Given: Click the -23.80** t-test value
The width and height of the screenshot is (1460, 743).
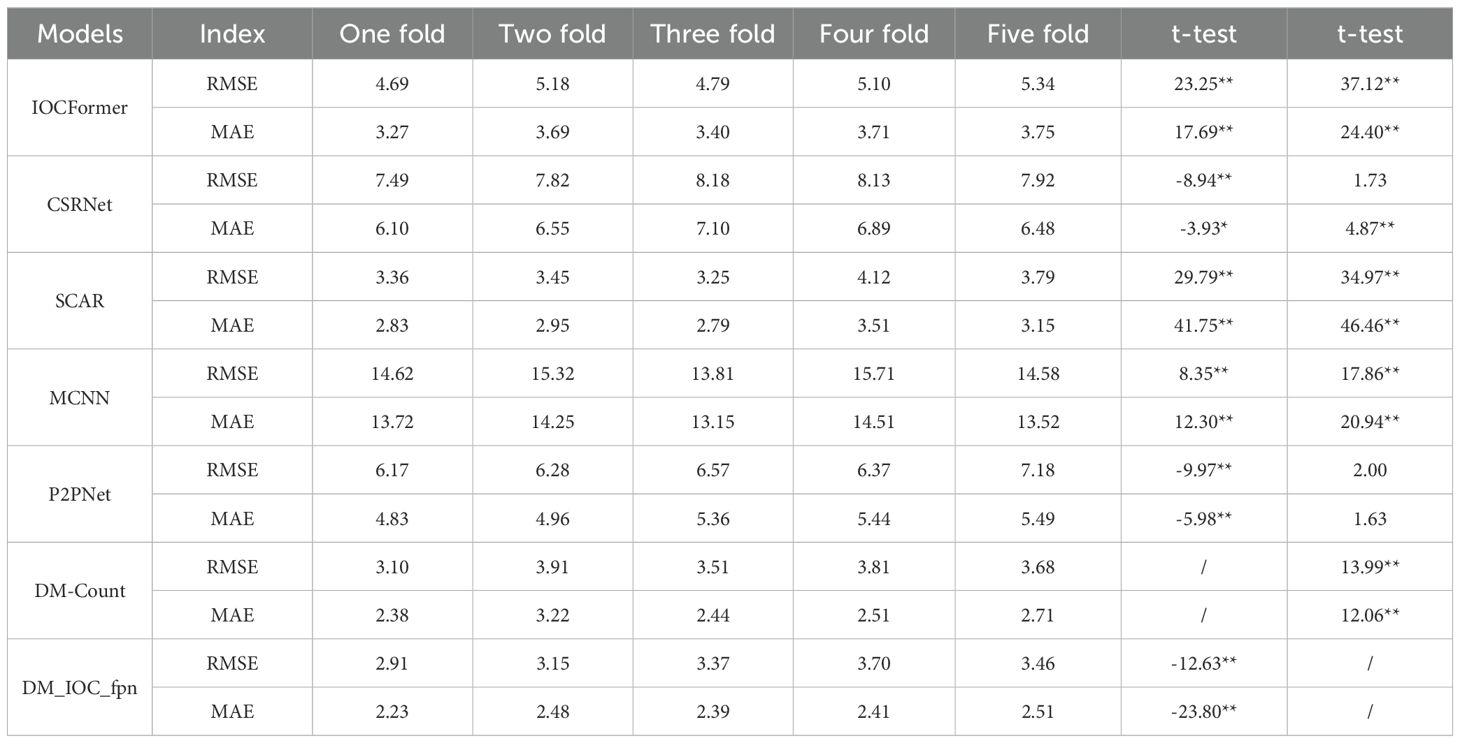Looking at the screenshot, I should coord(1203,712).
